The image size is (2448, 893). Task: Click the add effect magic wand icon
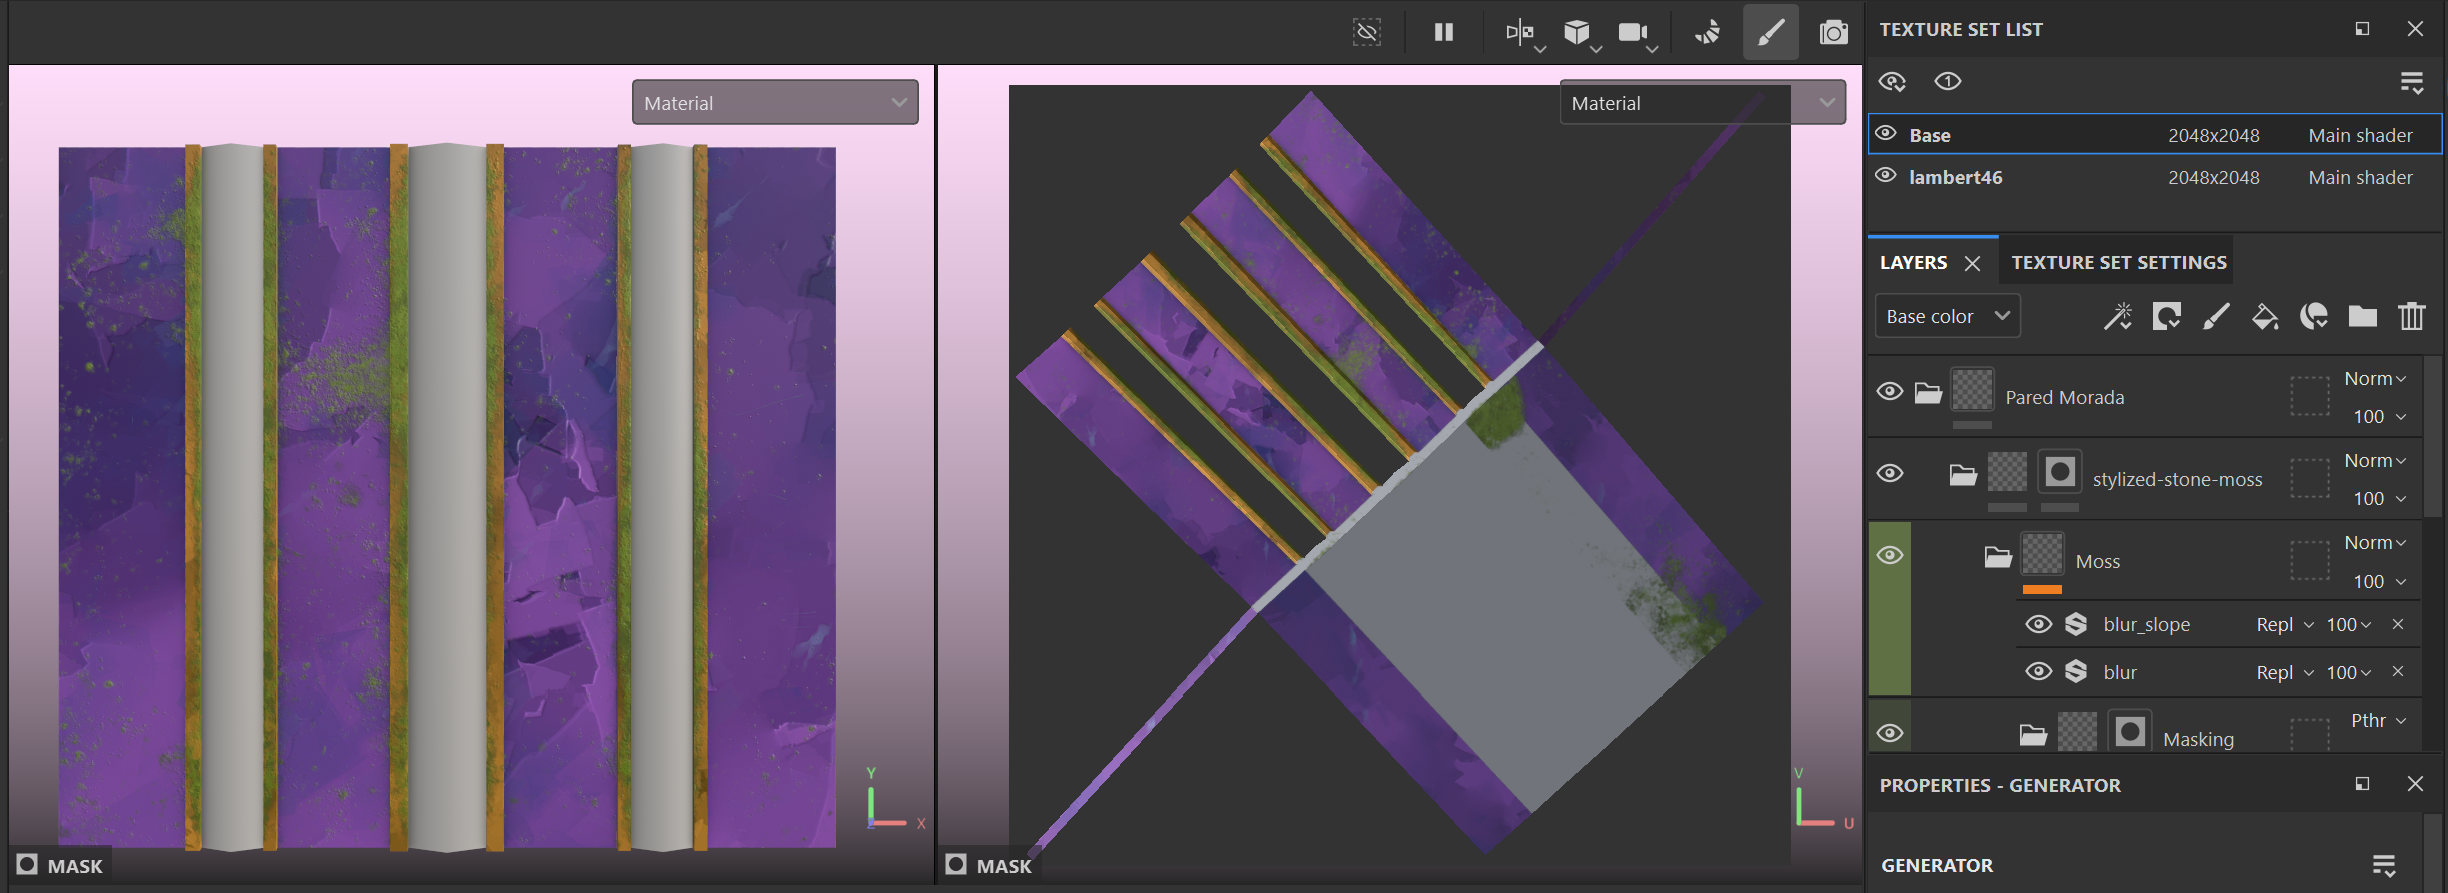2117,317
